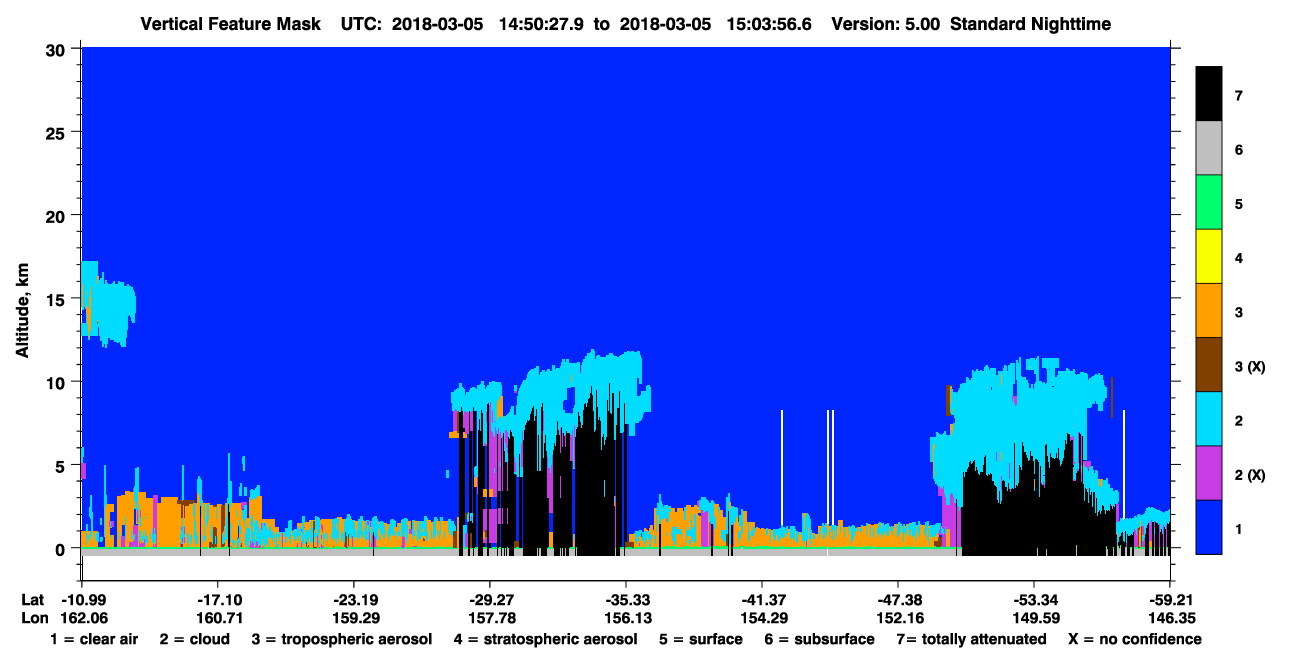Click the start time 14:50:27.9
This screenshot has height=667, width=1300.
[x=539, y=24]
